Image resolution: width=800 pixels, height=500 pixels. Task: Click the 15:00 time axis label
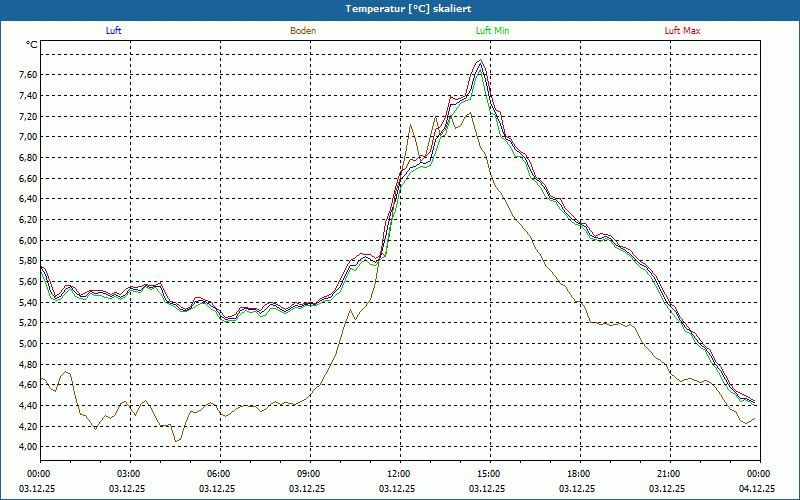pos(488,474)
